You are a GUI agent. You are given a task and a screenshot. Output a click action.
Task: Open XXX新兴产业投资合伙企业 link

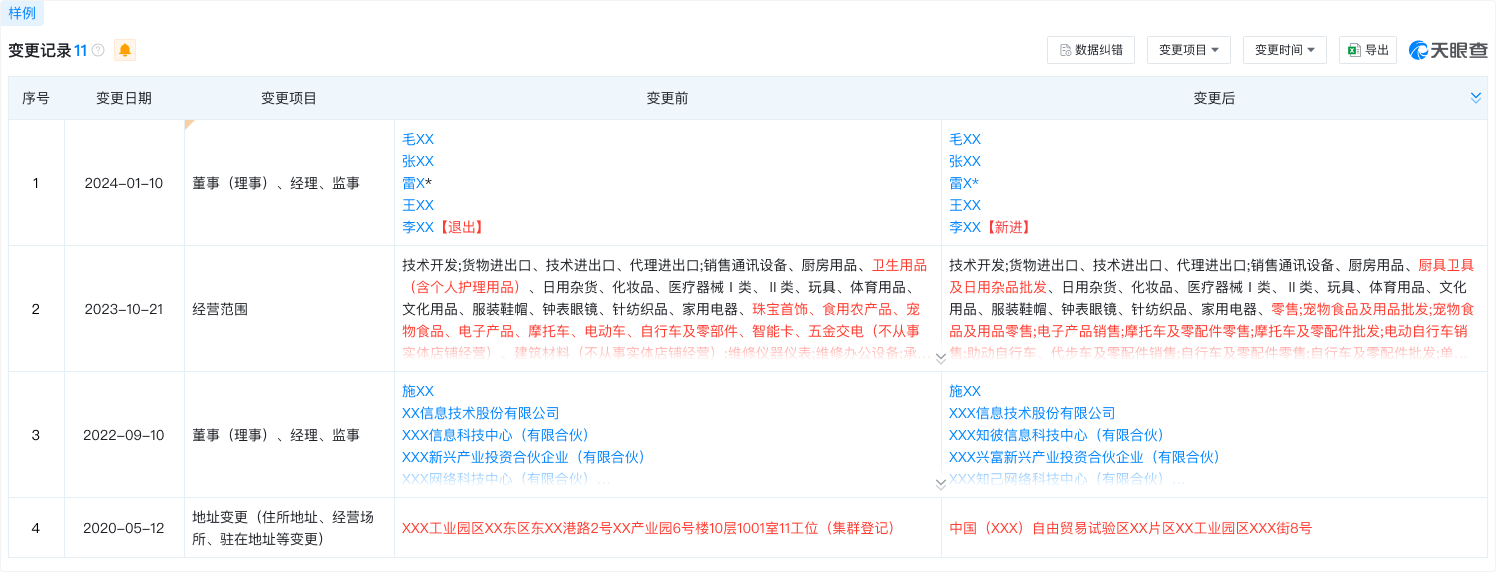tap(524, 457)
